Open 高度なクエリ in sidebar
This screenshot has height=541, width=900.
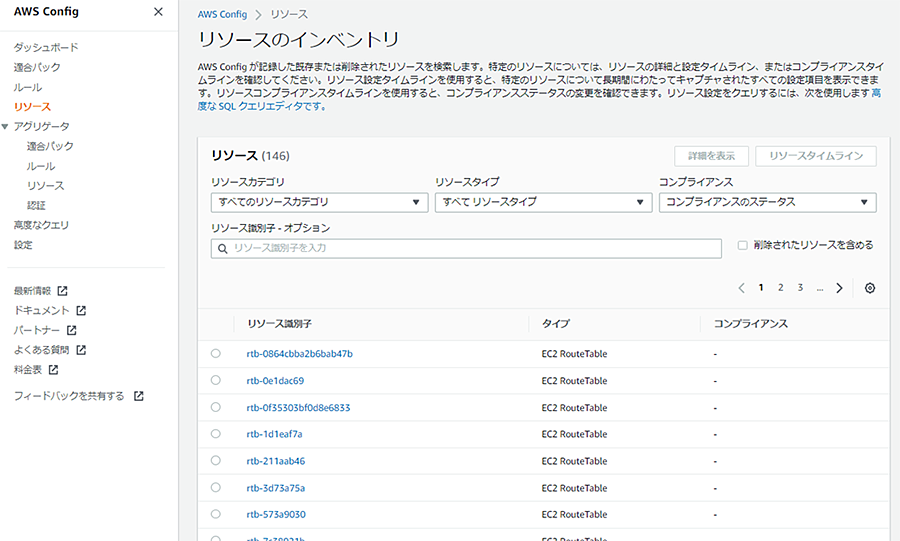(41, 225)
